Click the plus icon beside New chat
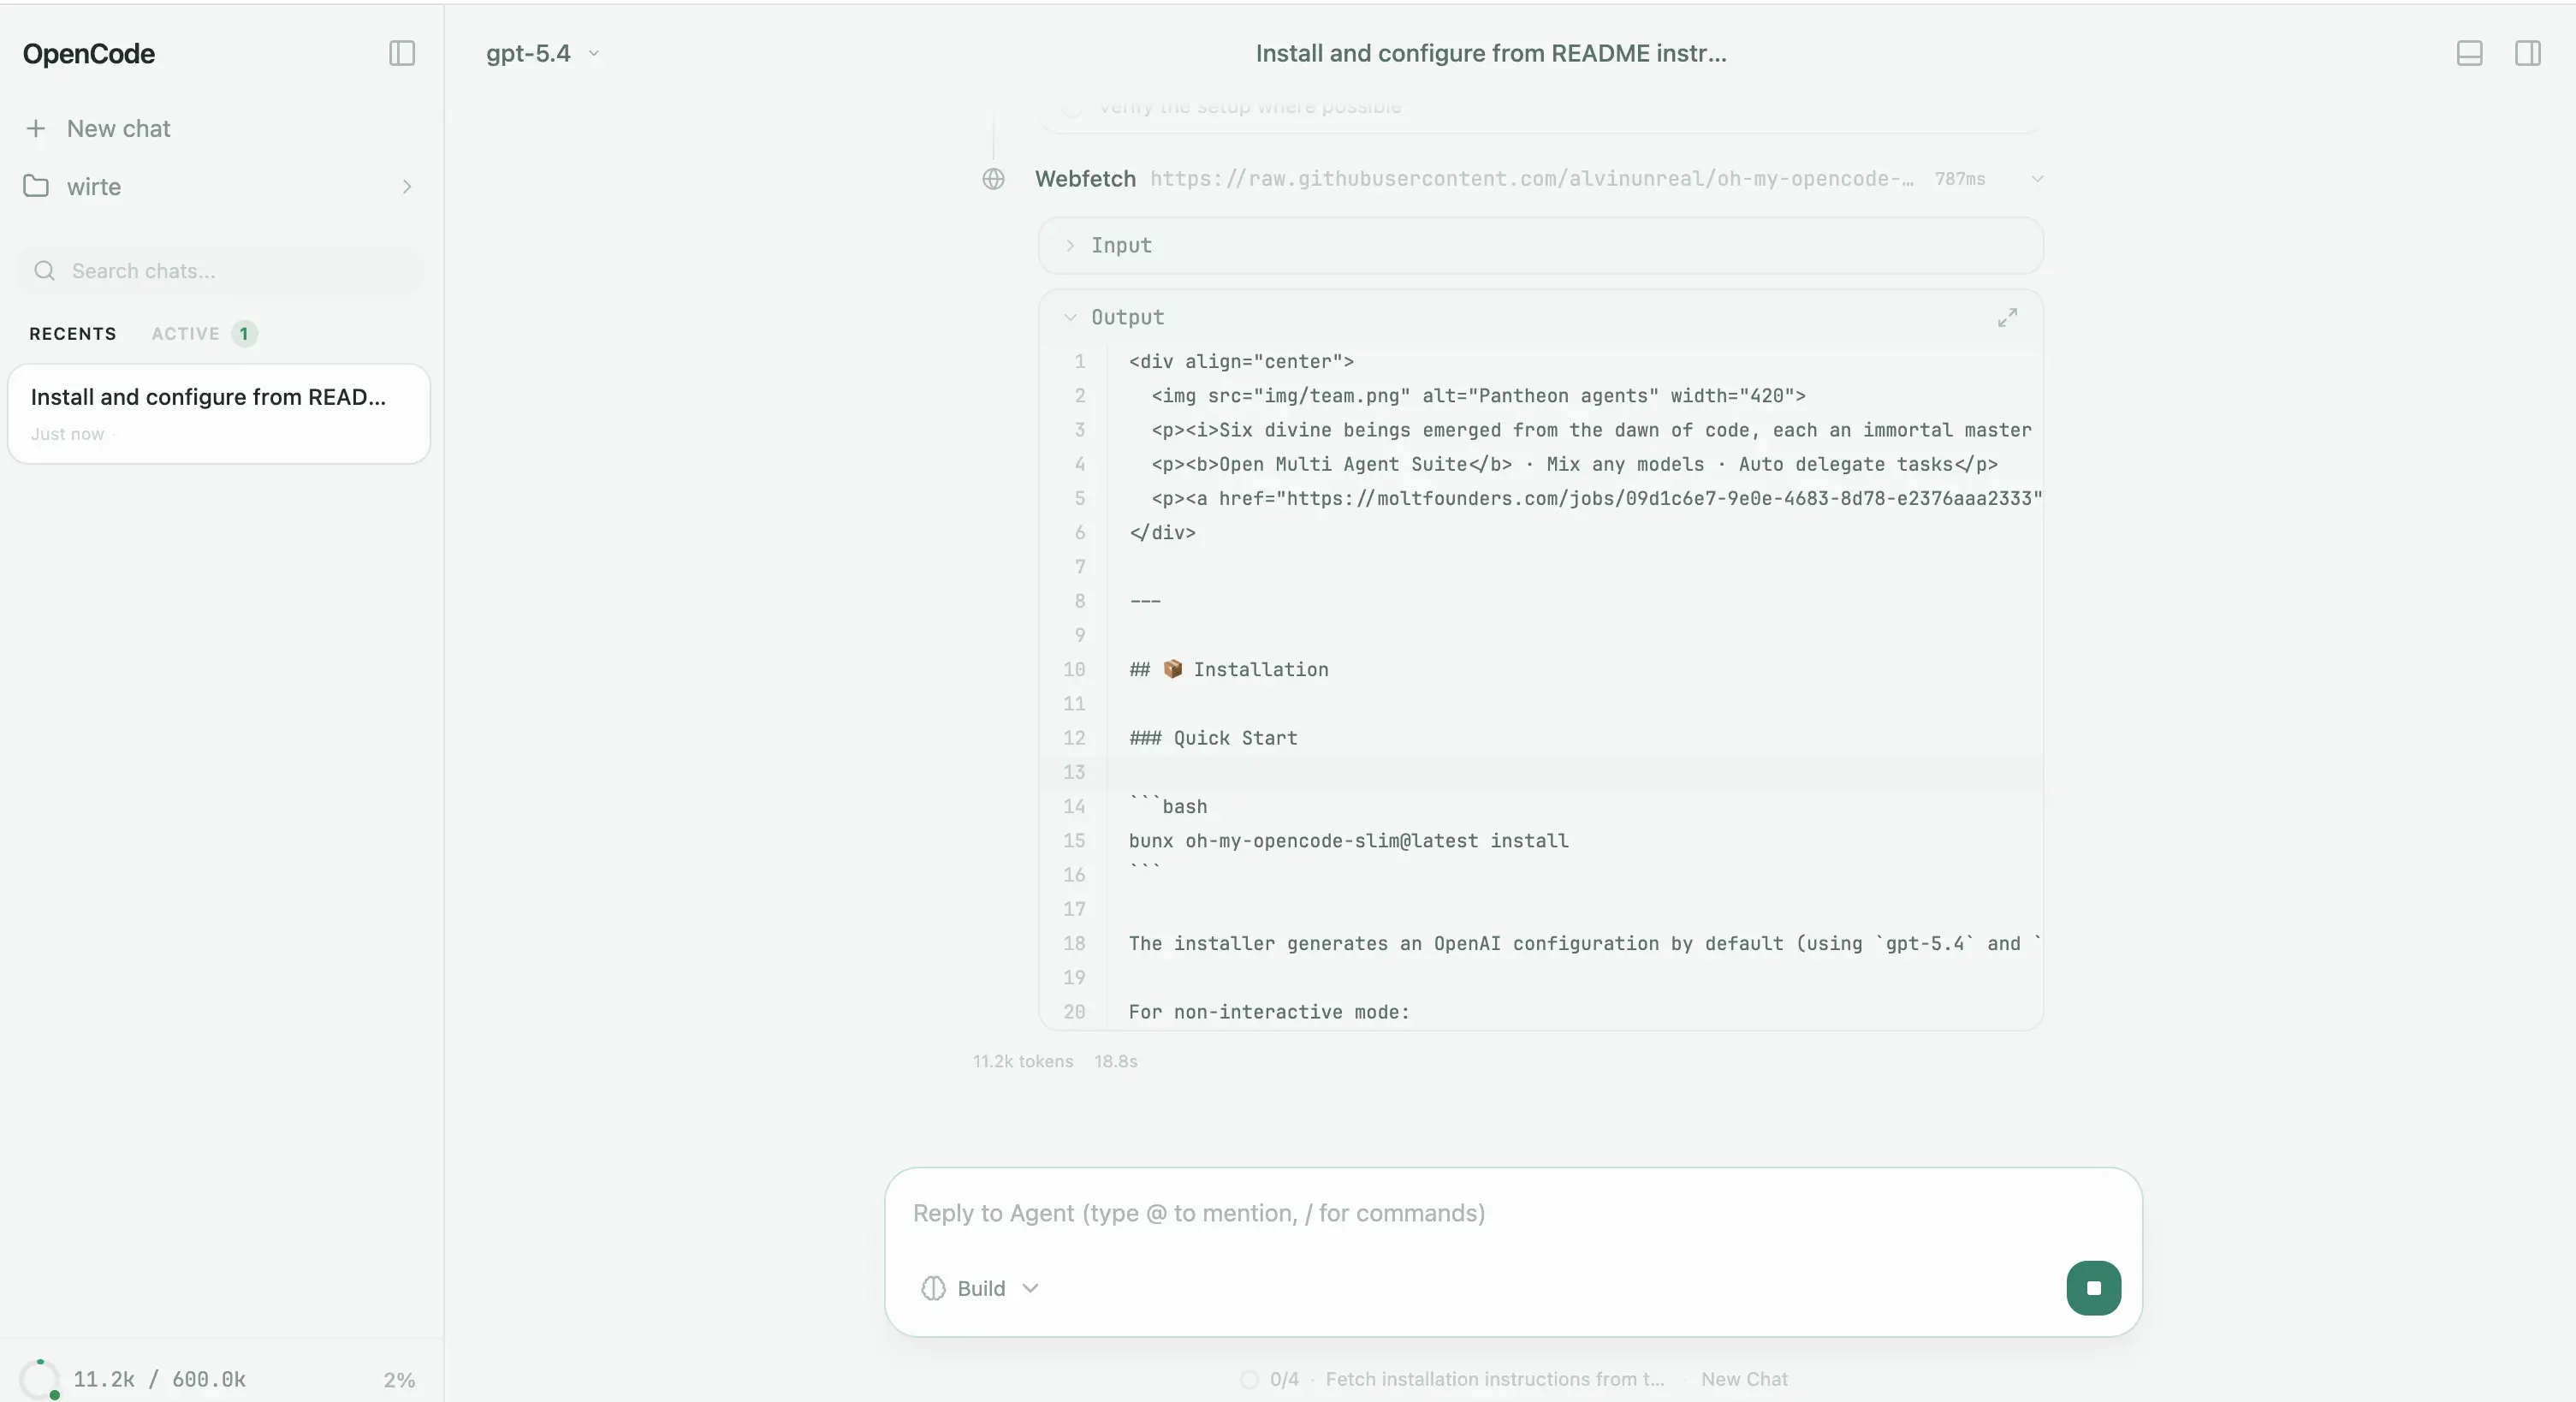Image resolution: width=2576 pixels, height=1402 pixels. click(x=36, y=129)
